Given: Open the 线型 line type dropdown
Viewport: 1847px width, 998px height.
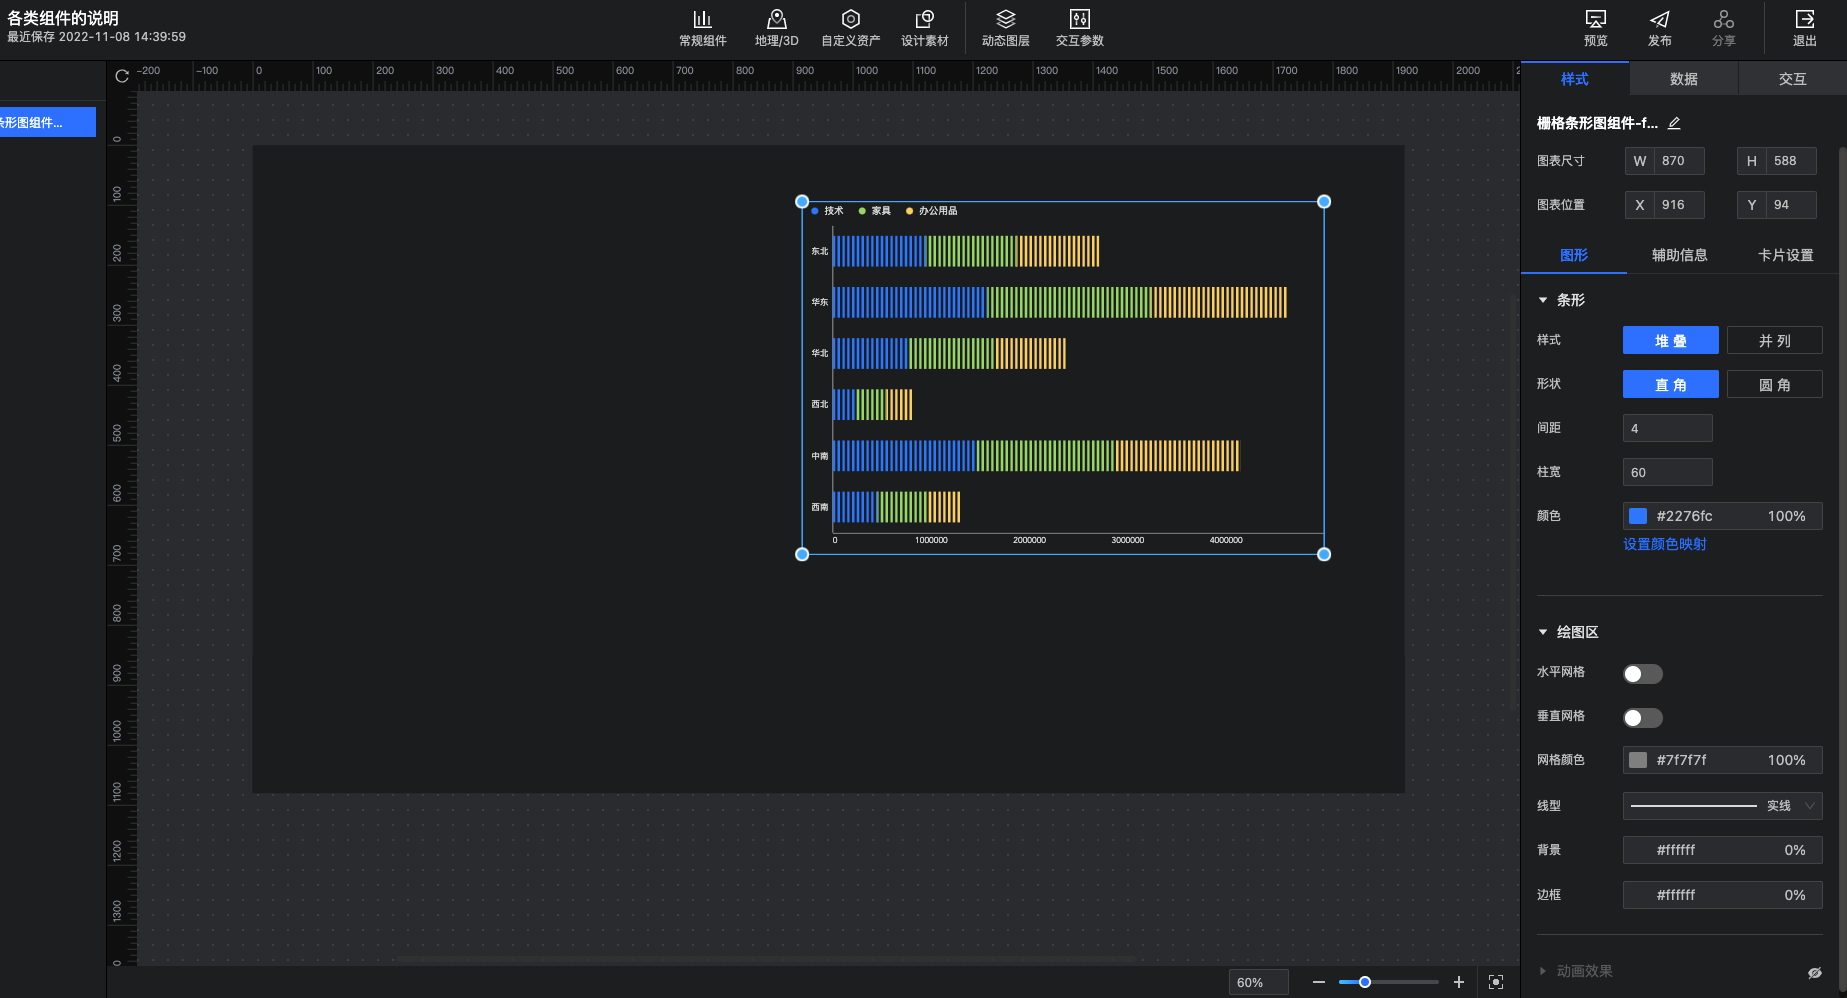Looking at the screenshot, I should pyautogui.click(x=1722, y=806).
